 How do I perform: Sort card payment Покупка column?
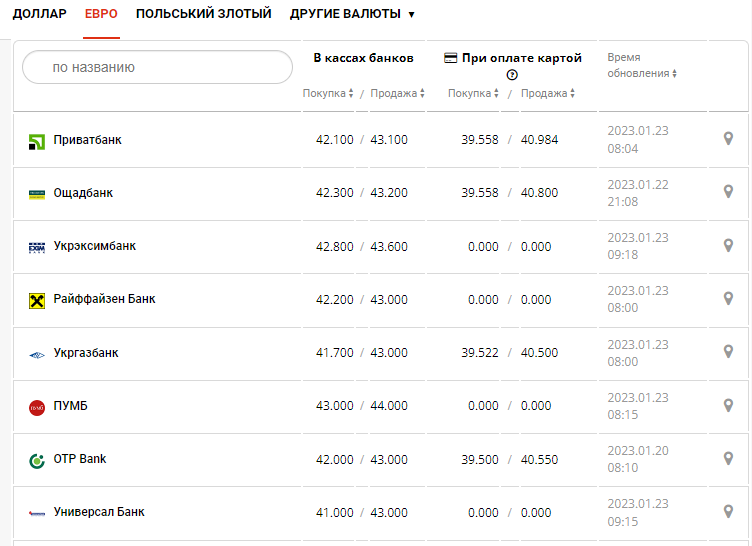(x=474, y=93)
